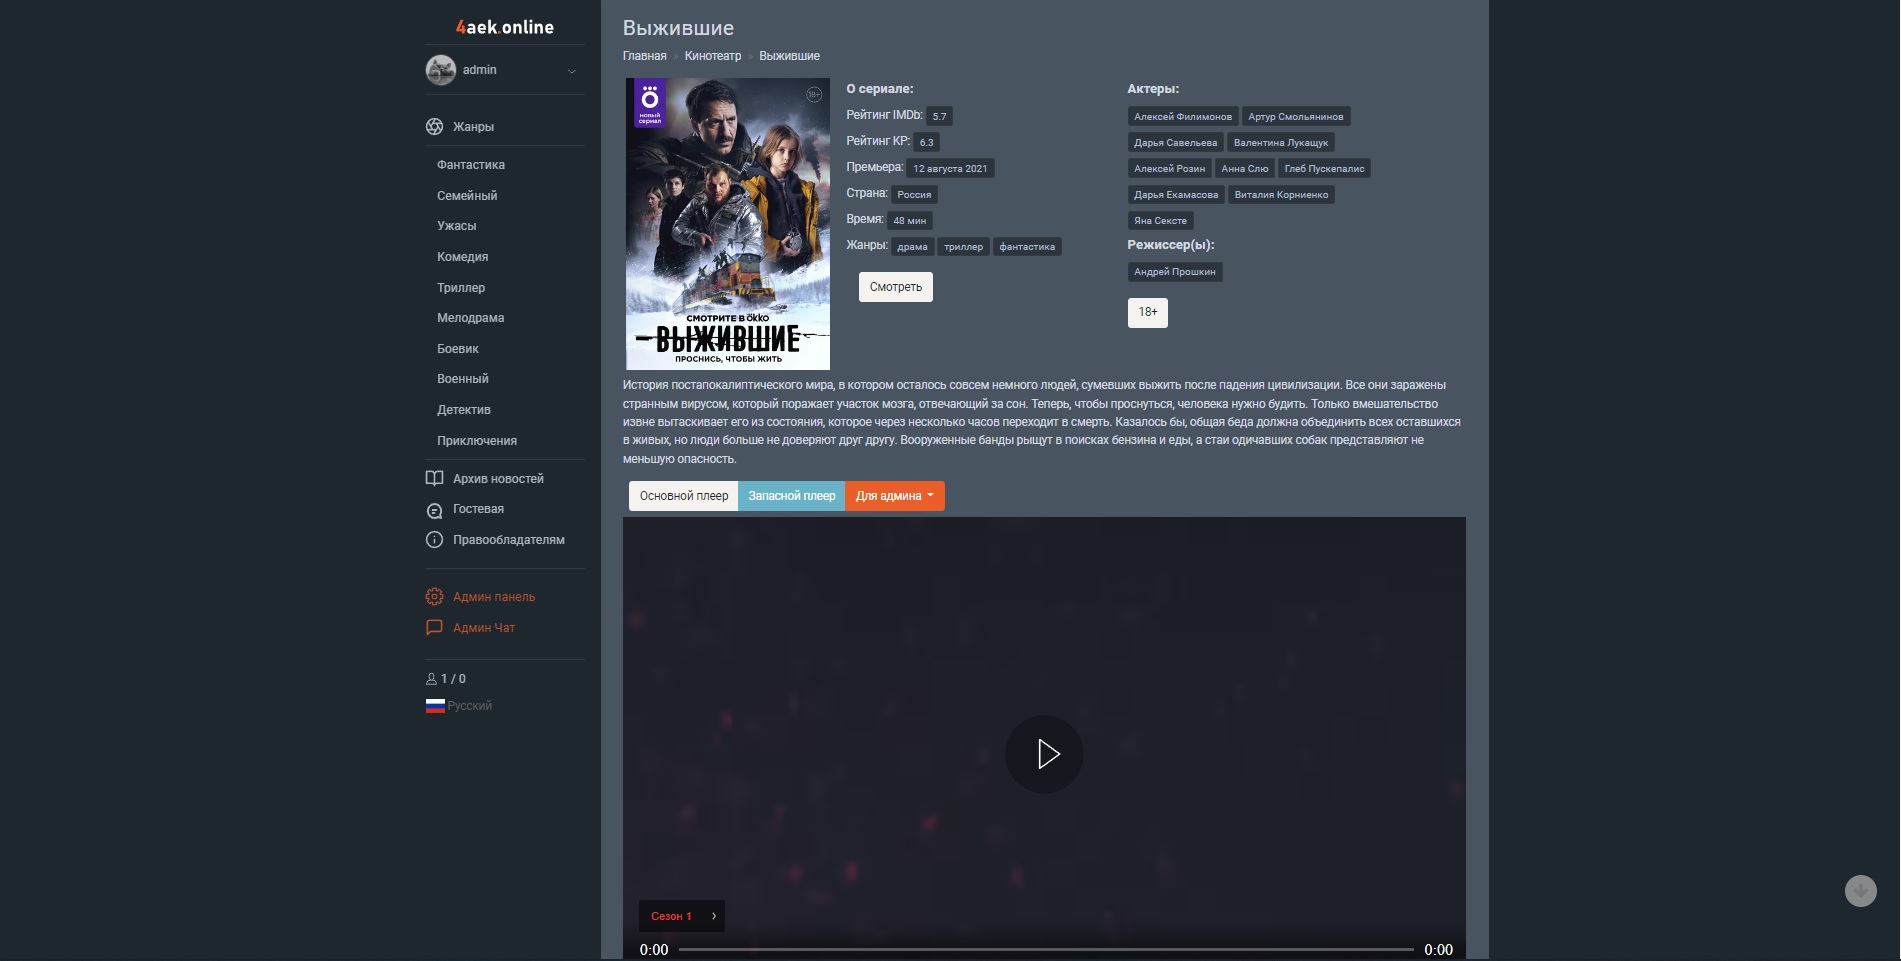Click the Админ Чат message icon
This screenshot has height=961, width=1901.
tap(434, 628)
